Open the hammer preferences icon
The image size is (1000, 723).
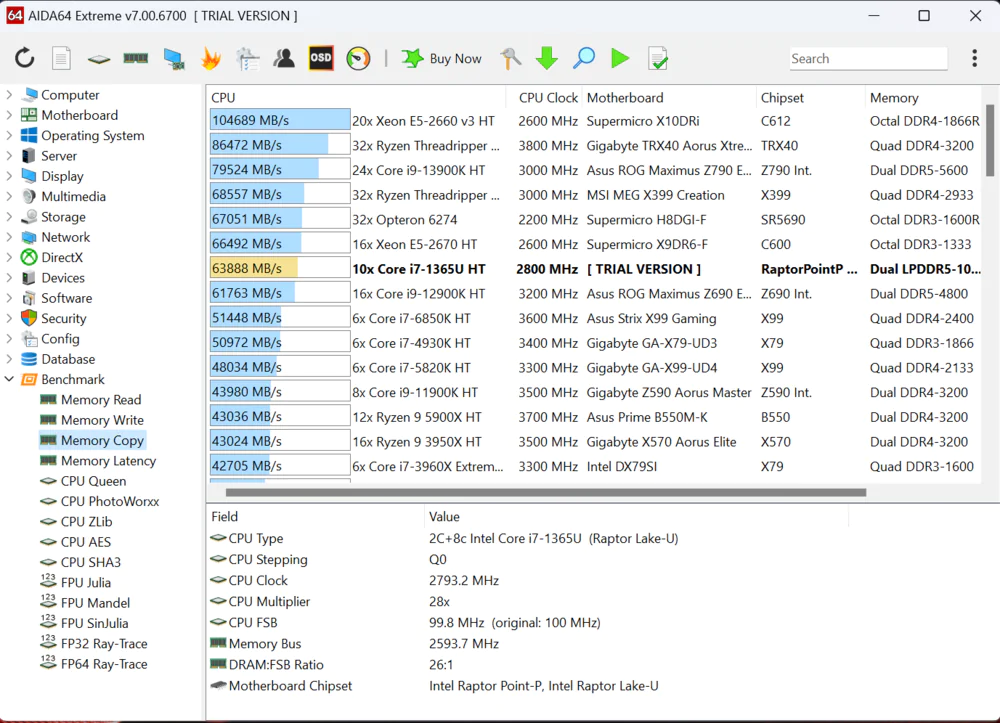point(510,59)
